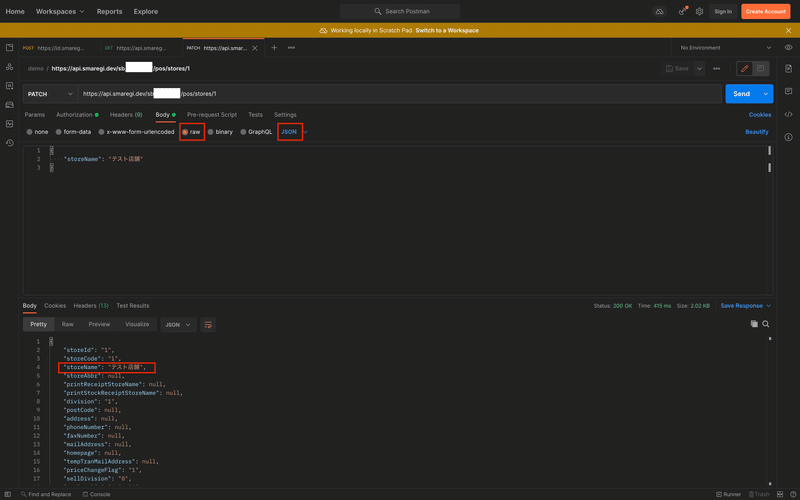
Task: Open two-pane layout icon in the status bar
Action: pos(780,494)
